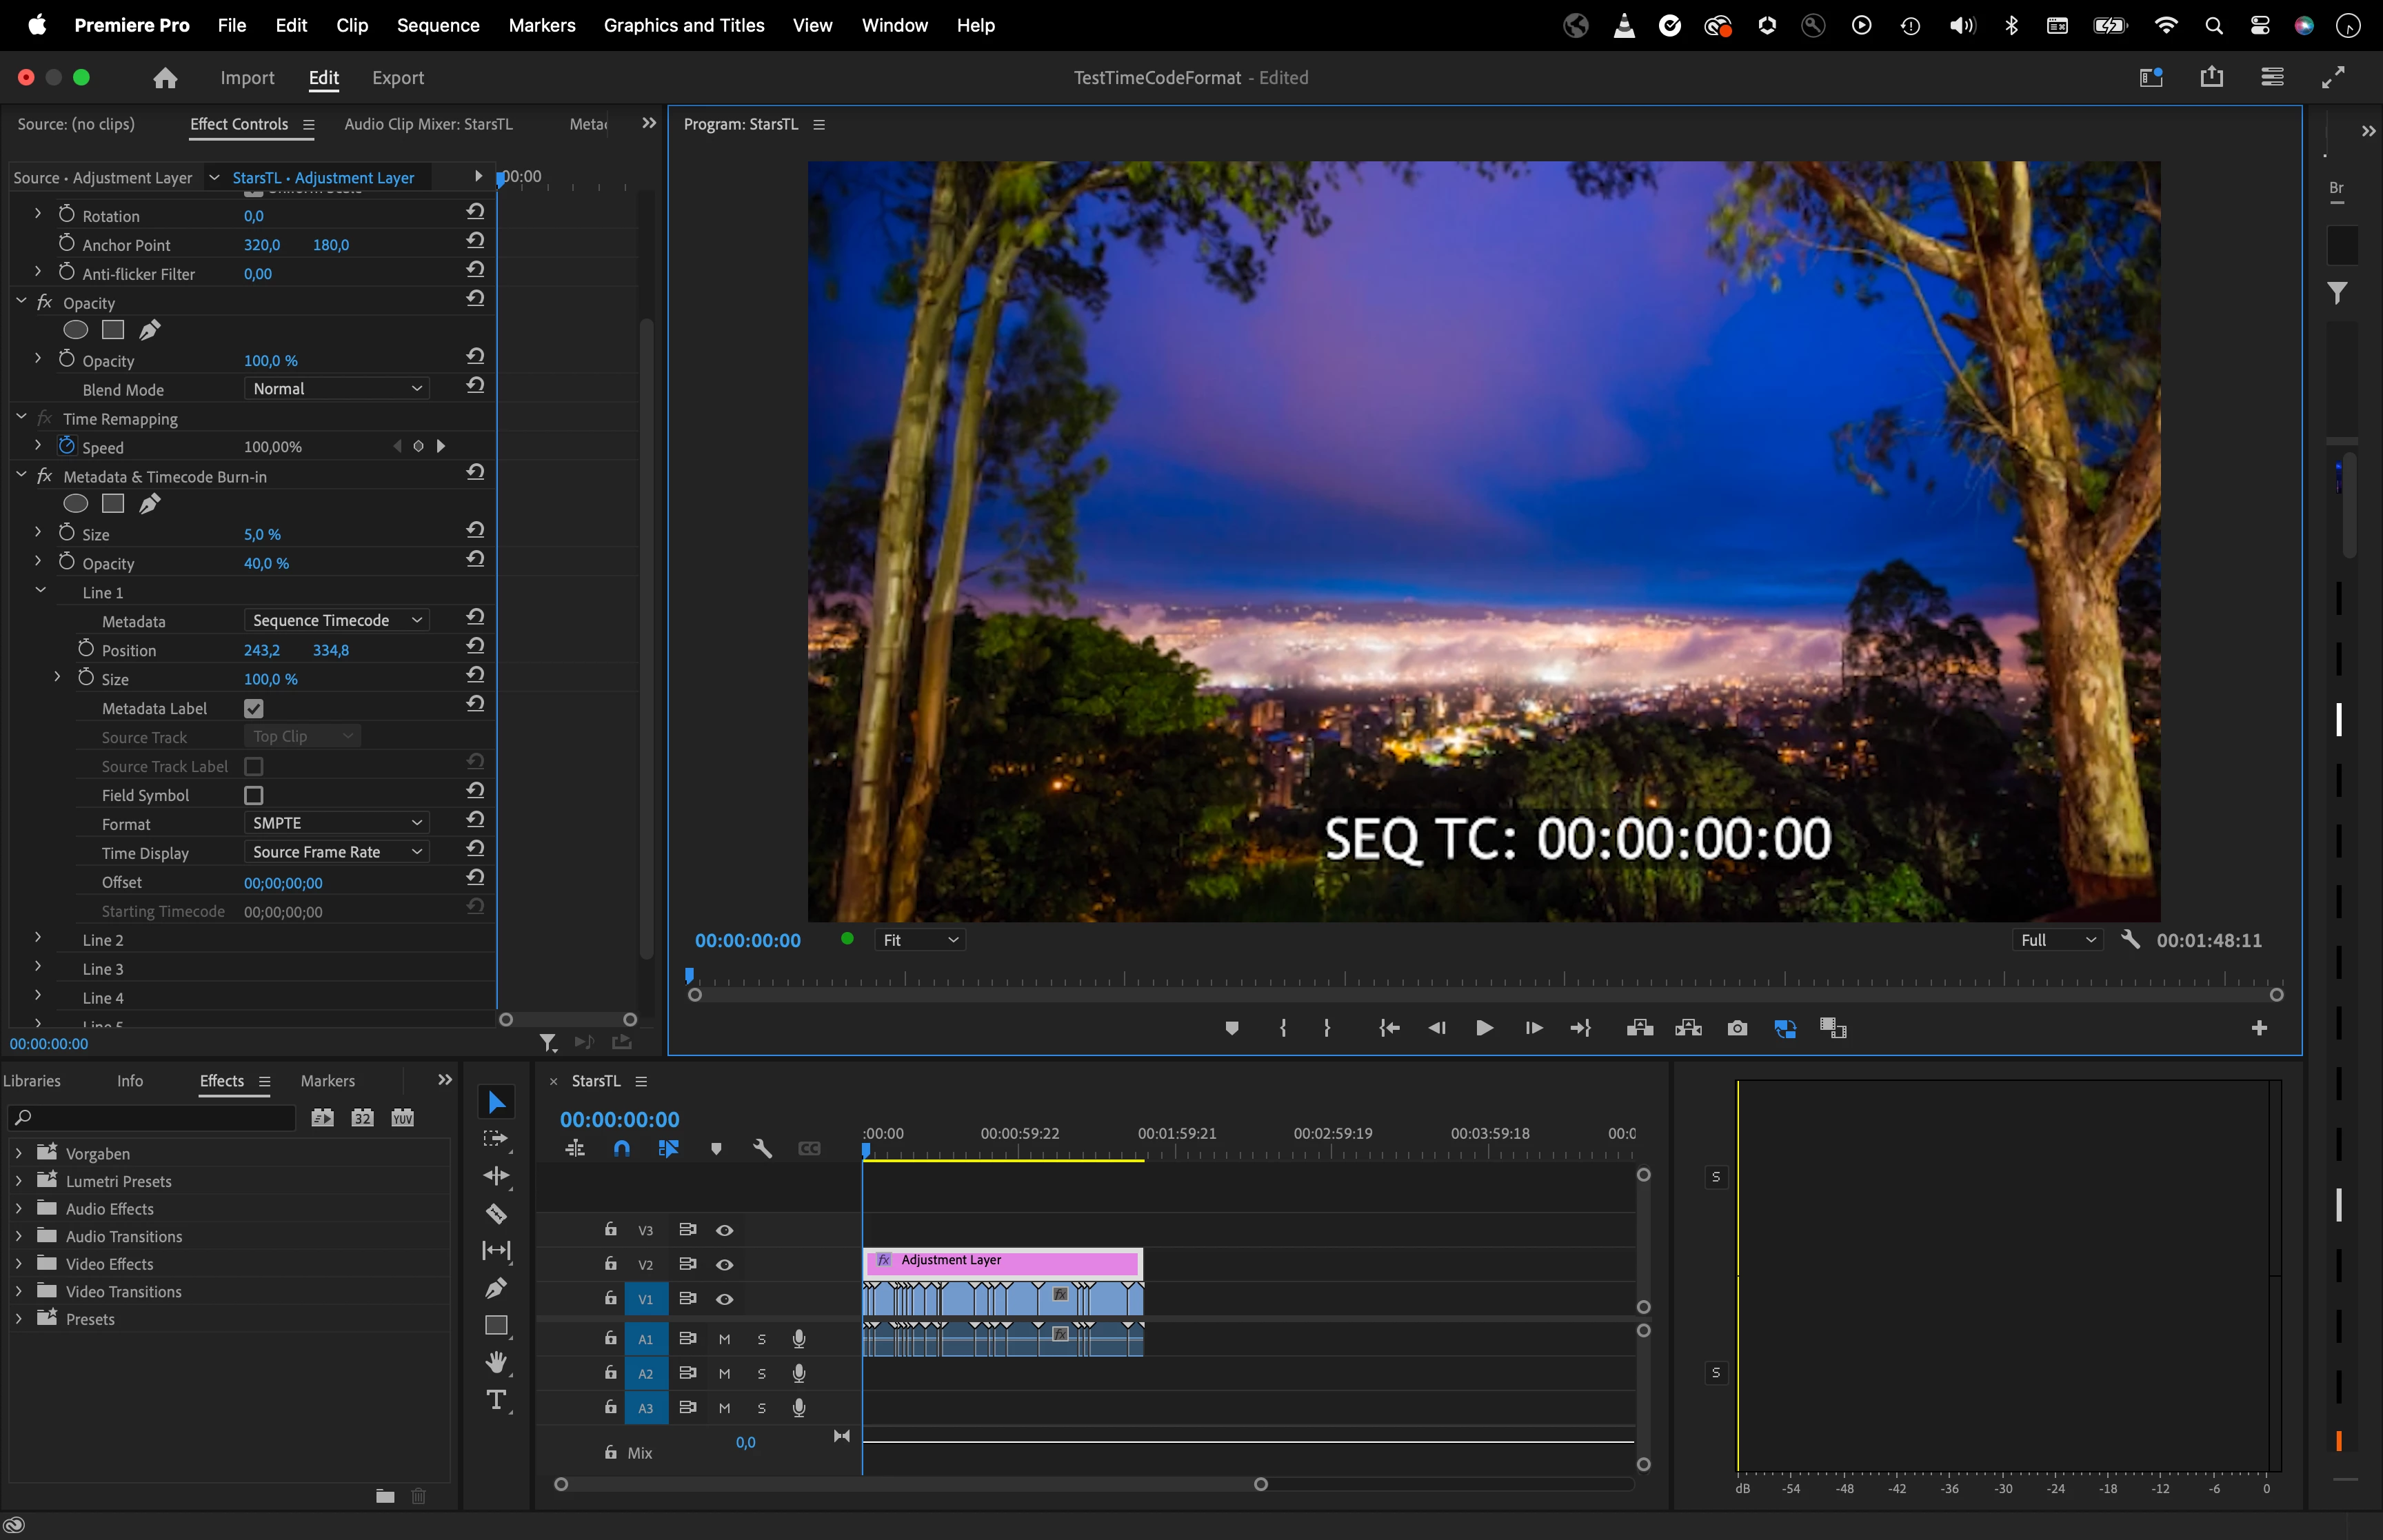This screenshot has height=1540, width=2383.
Task: Expand the Lumetri Presets folder
Action: point(19,1181)
